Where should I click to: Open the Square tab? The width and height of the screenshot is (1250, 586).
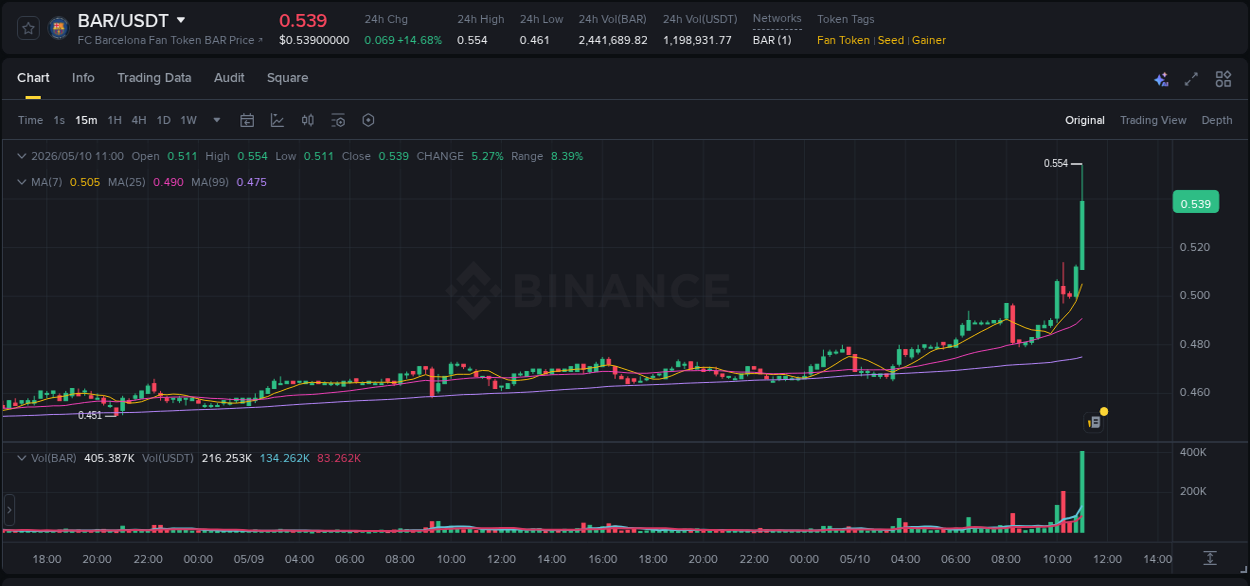pyautogui.click(x=287, y=78)
